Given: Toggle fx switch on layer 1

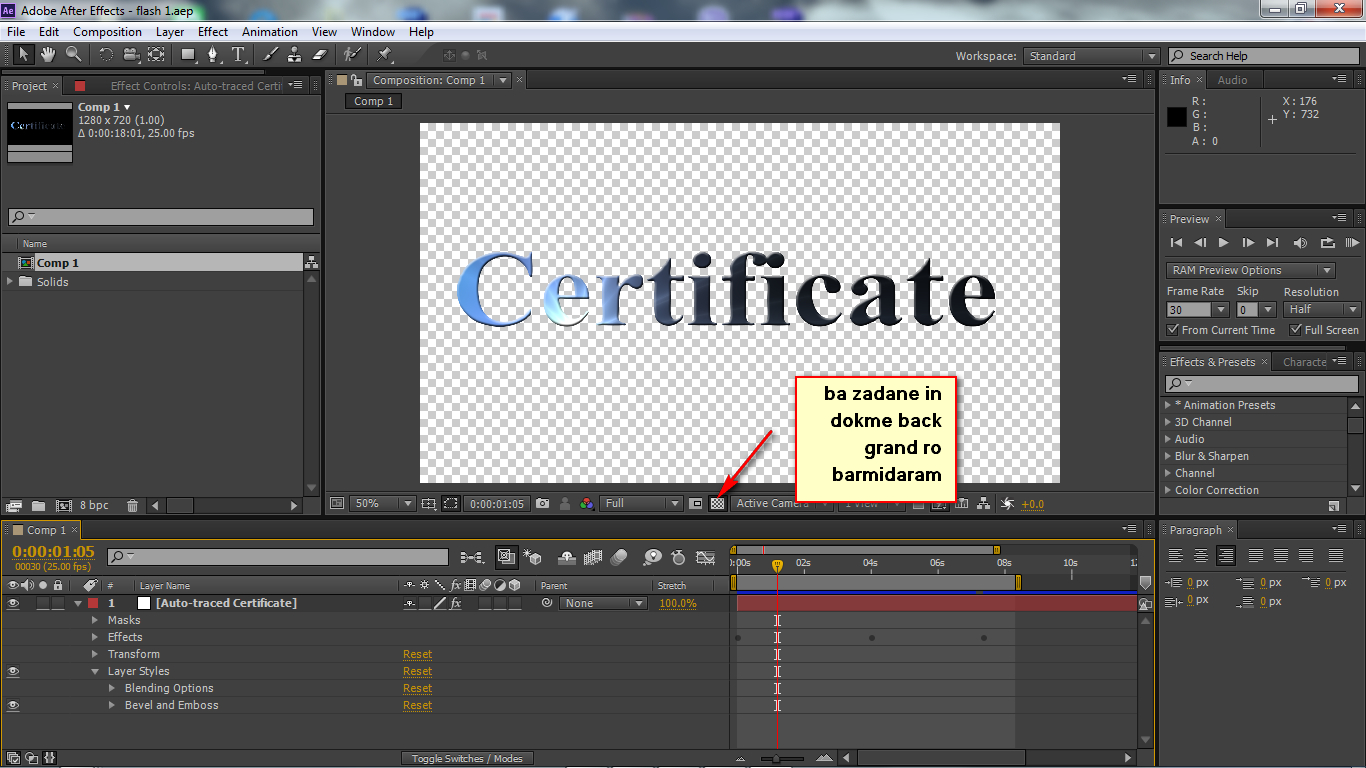Looking at the screenshot, I should [456, 603].
